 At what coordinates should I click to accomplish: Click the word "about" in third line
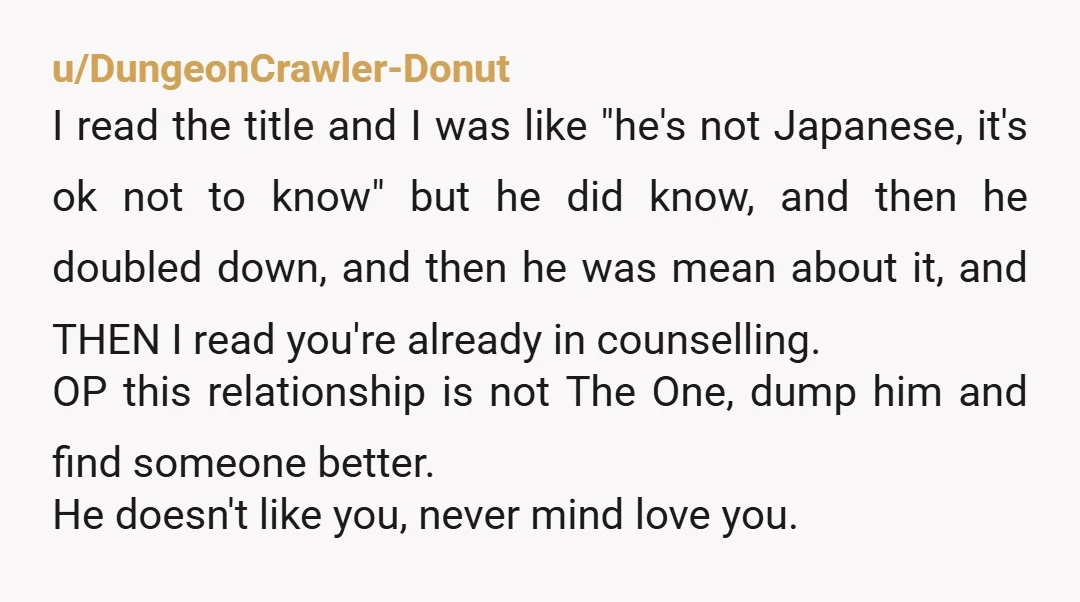pyautogui.click(x=844, y=268)
